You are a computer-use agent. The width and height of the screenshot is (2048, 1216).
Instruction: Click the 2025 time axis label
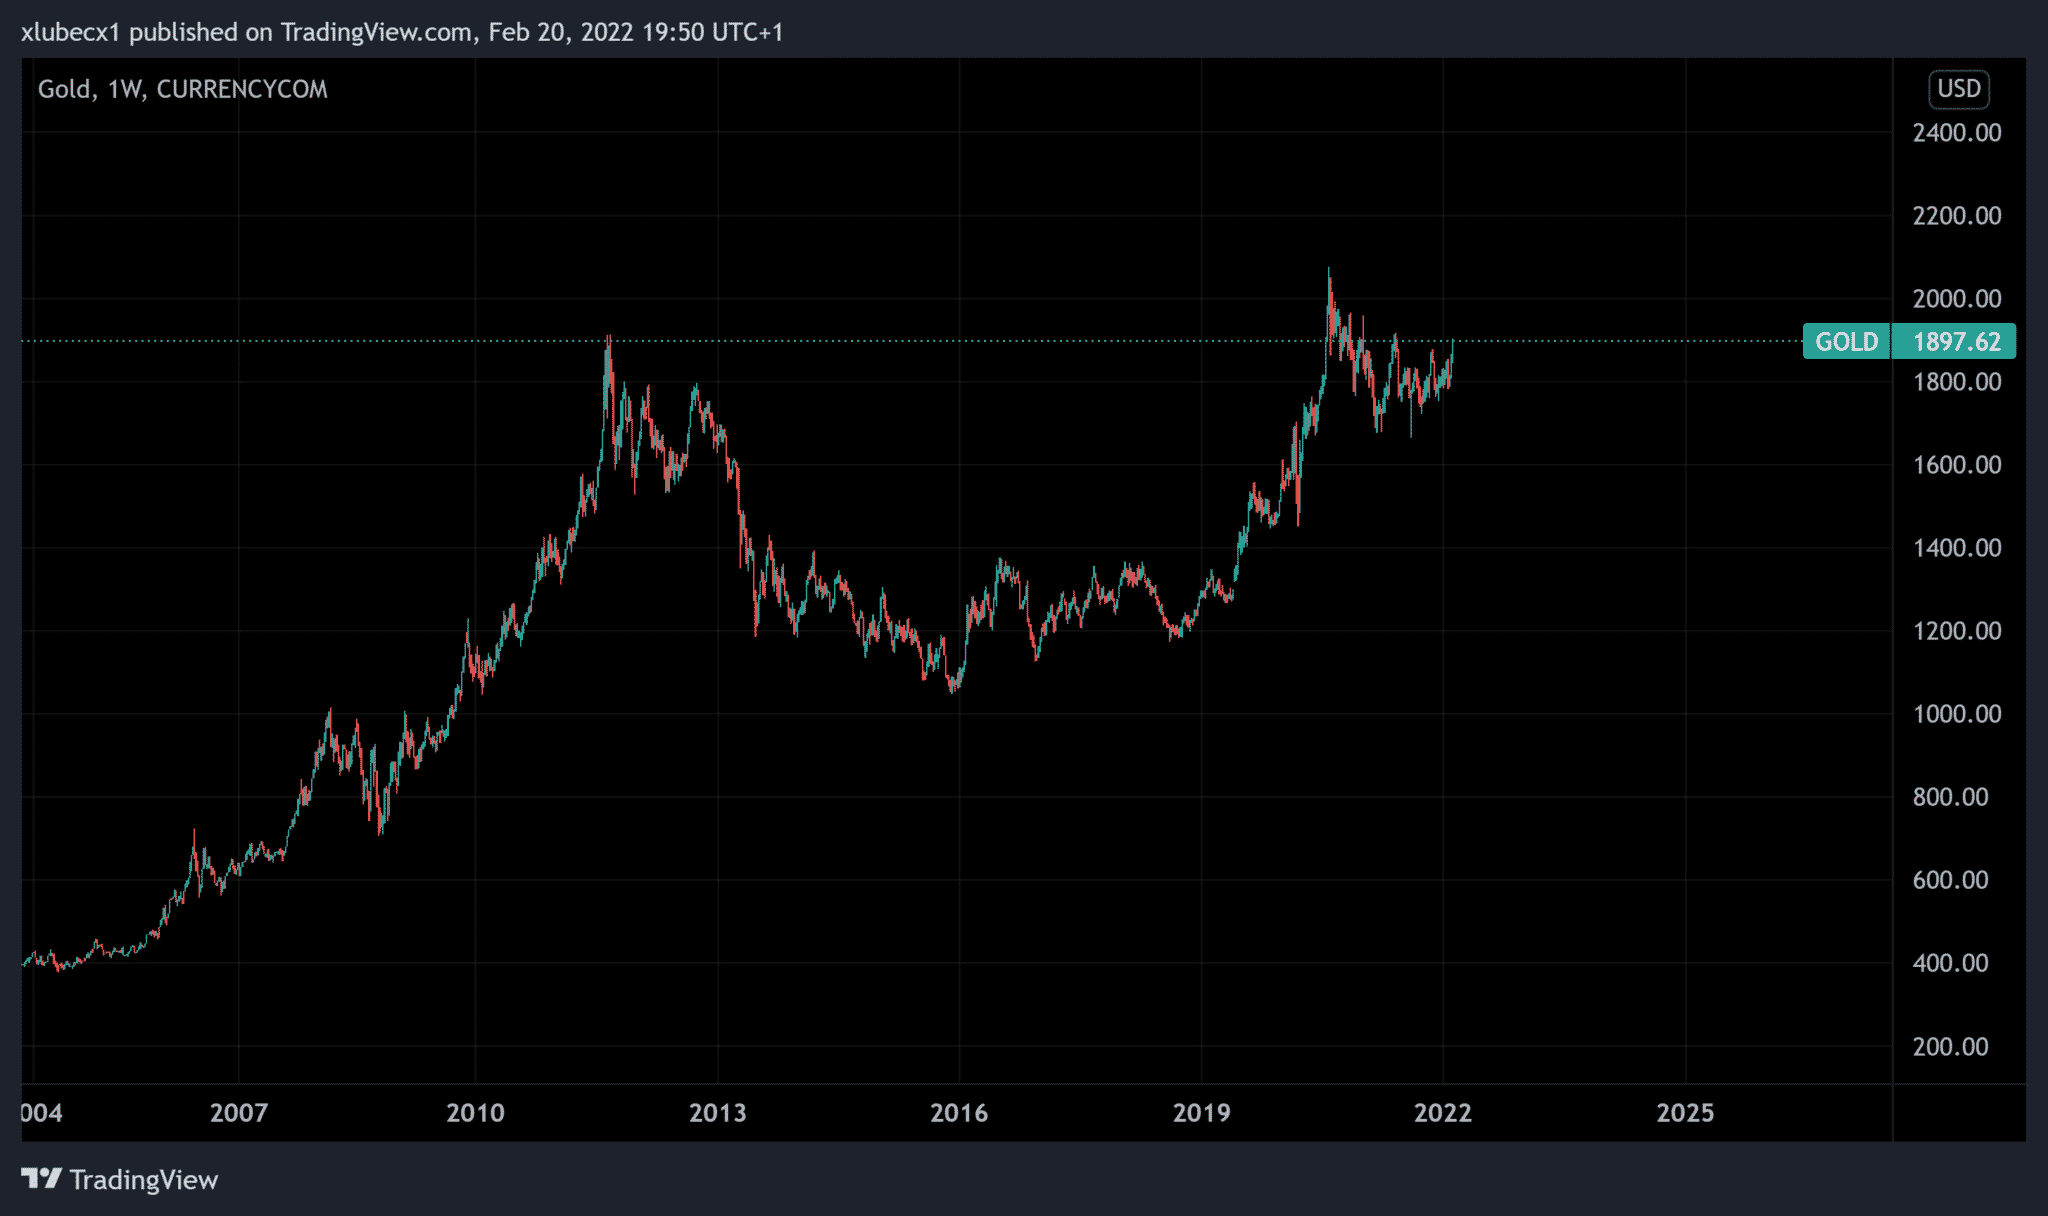point(1685,1113)
